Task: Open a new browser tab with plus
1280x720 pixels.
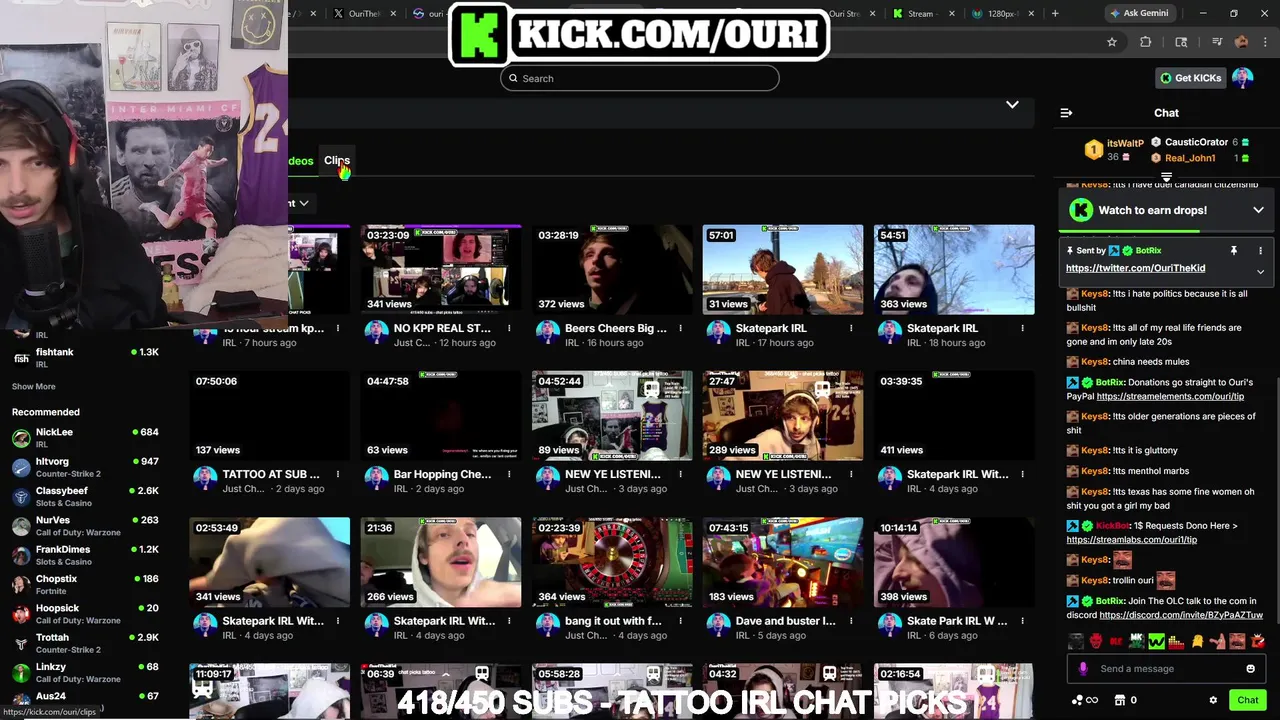Action: 1055,14
